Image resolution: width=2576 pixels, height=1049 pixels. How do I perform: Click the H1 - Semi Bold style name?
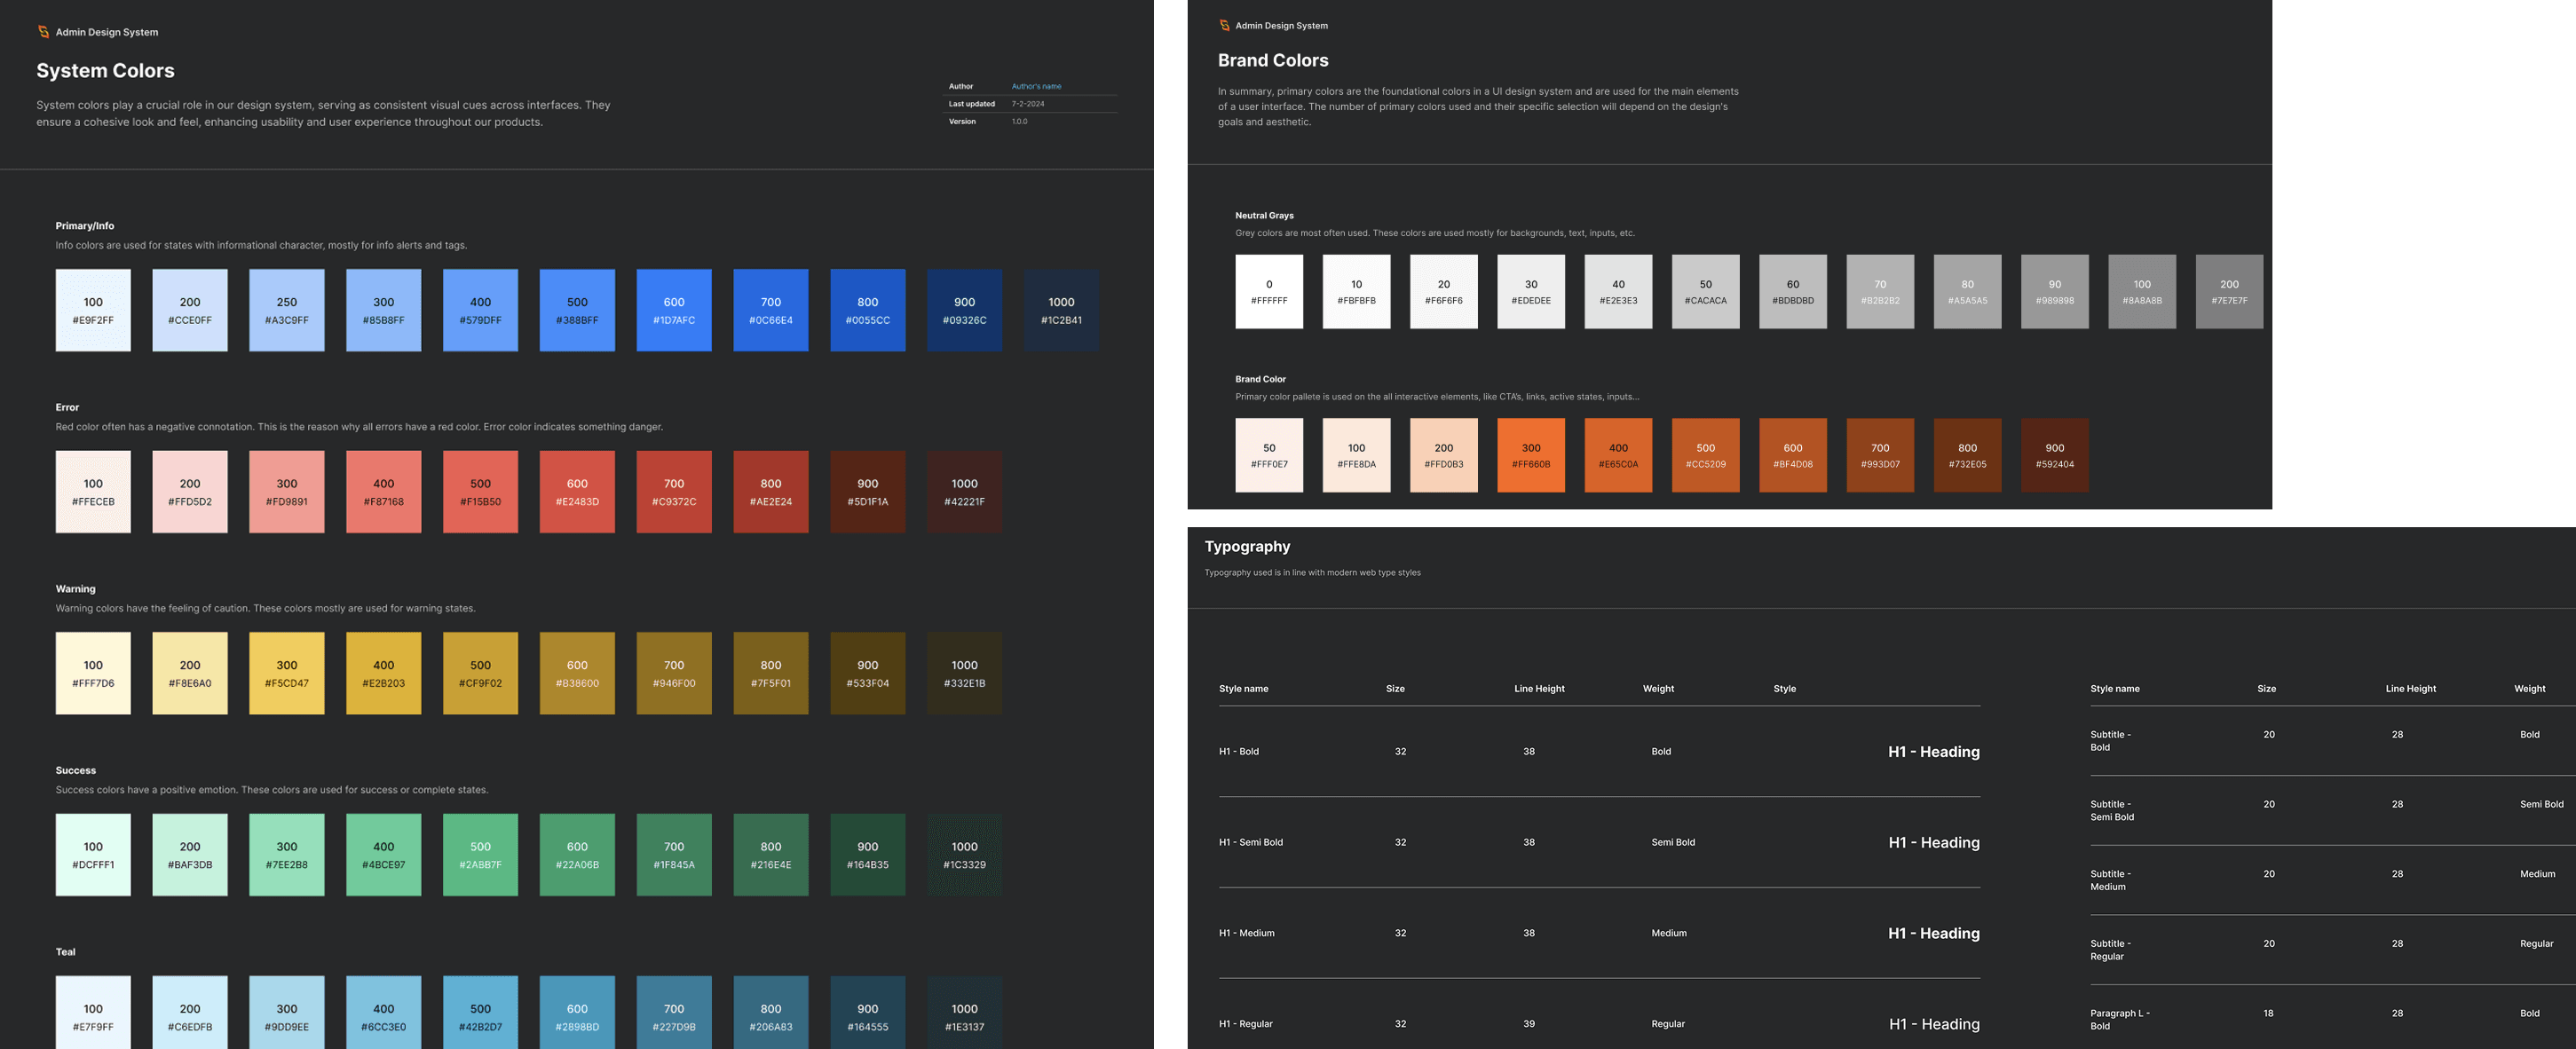[x=1251, y=842]
